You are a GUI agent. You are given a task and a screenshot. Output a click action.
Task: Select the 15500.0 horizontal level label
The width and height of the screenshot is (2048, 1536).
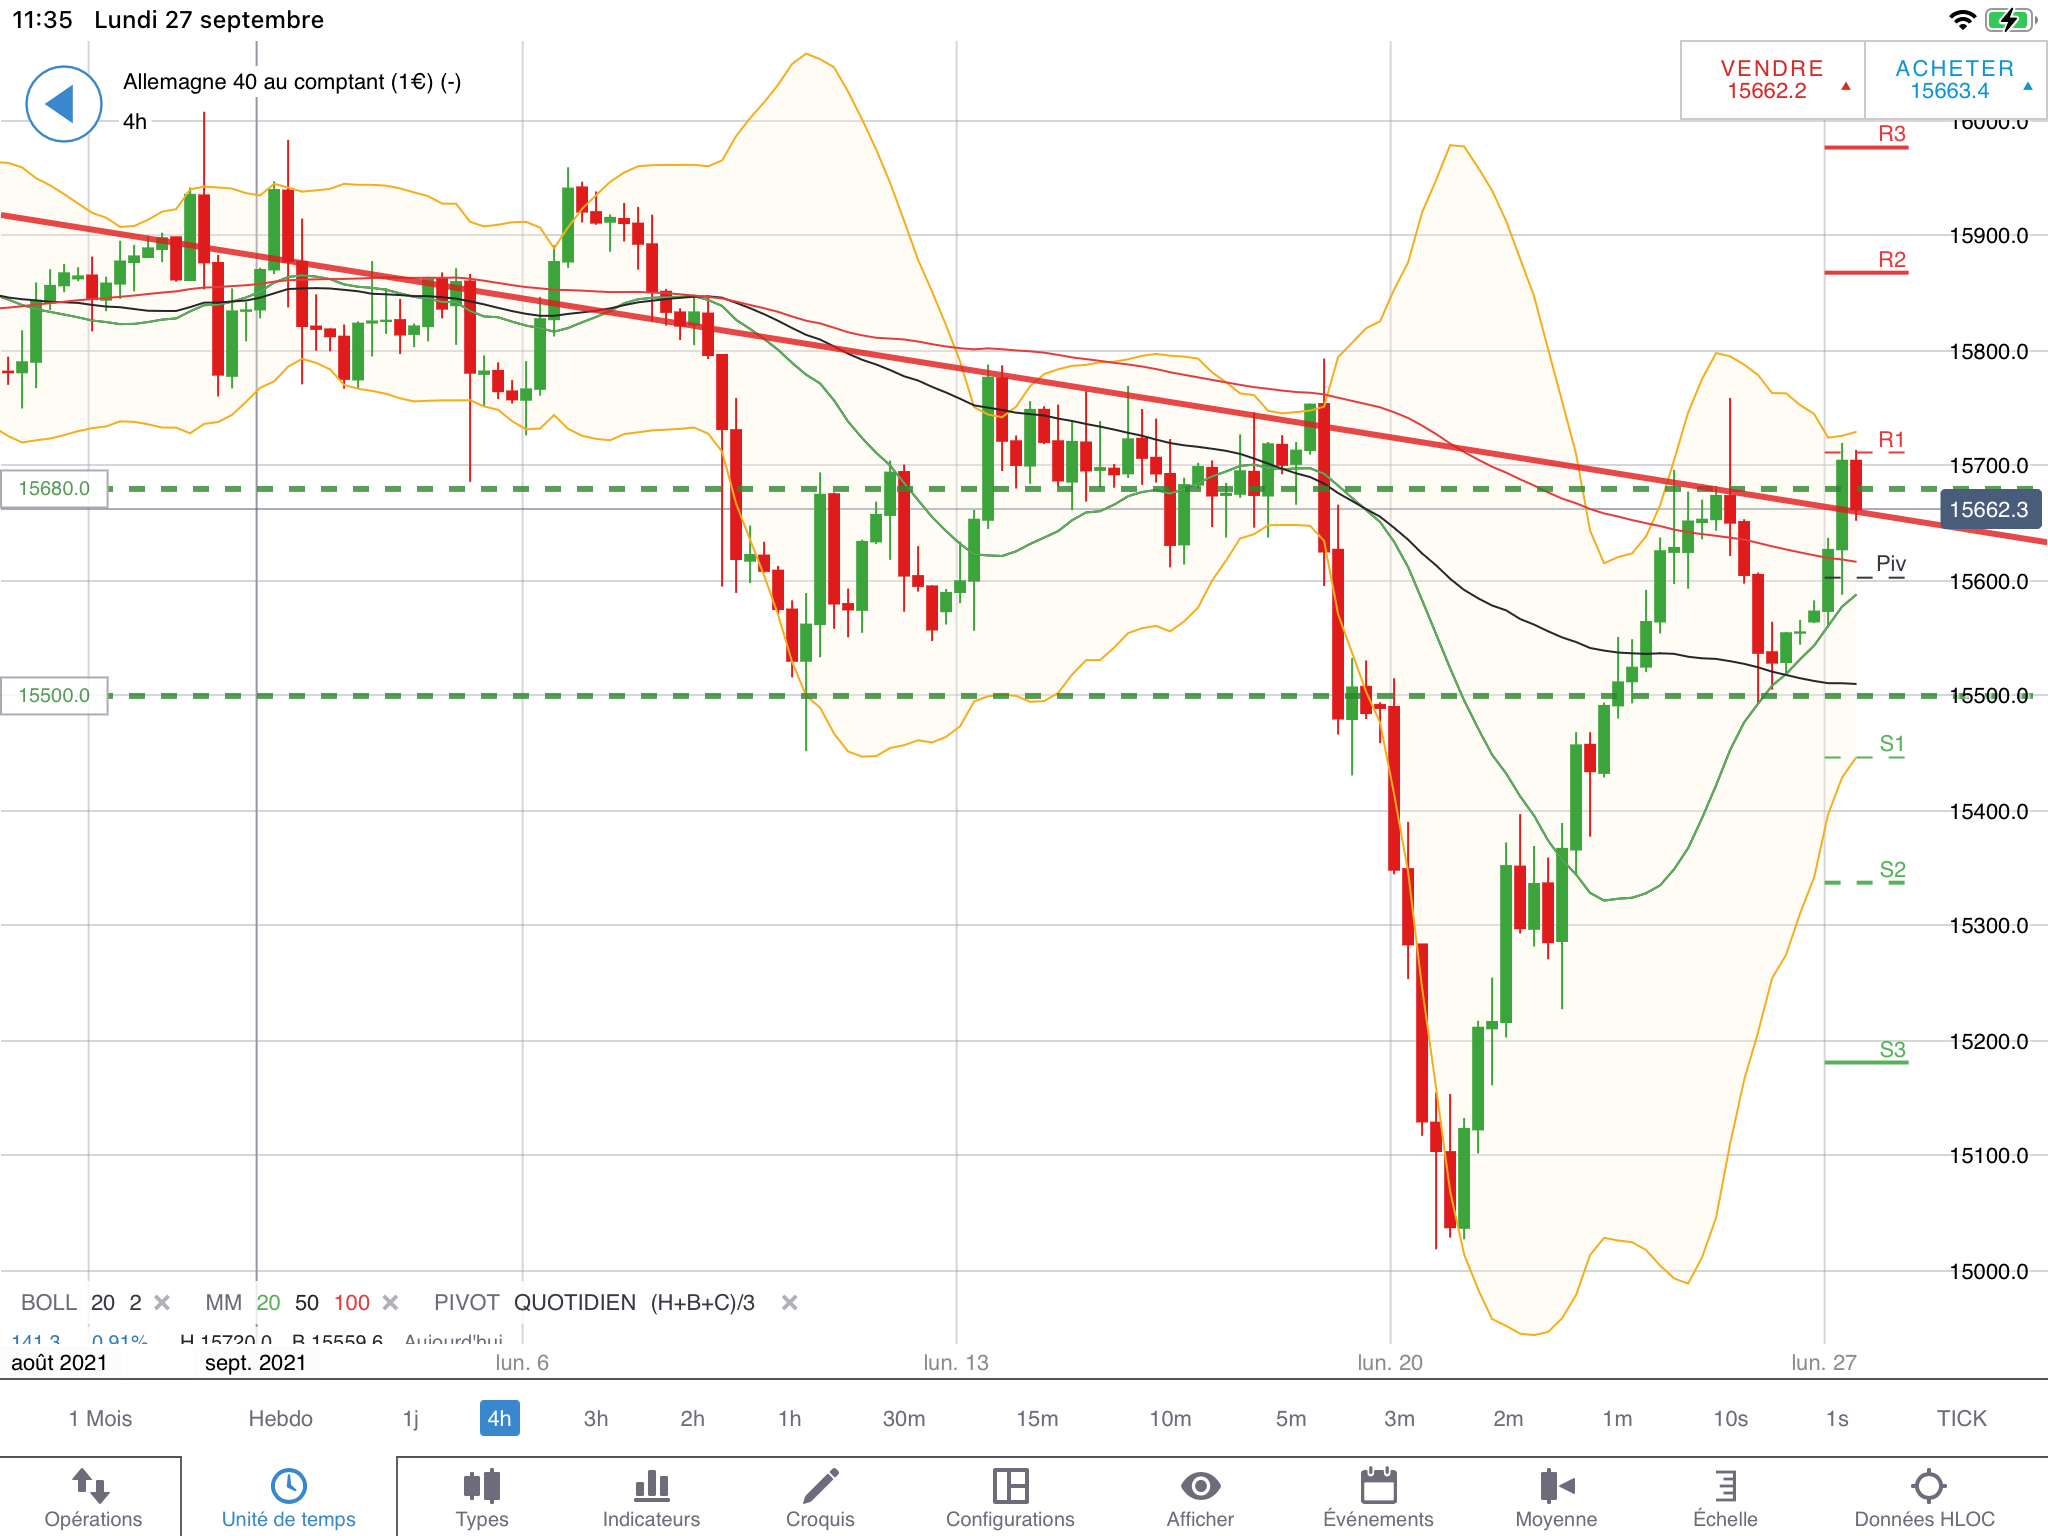pyautogui.click(x=54, y=695)
